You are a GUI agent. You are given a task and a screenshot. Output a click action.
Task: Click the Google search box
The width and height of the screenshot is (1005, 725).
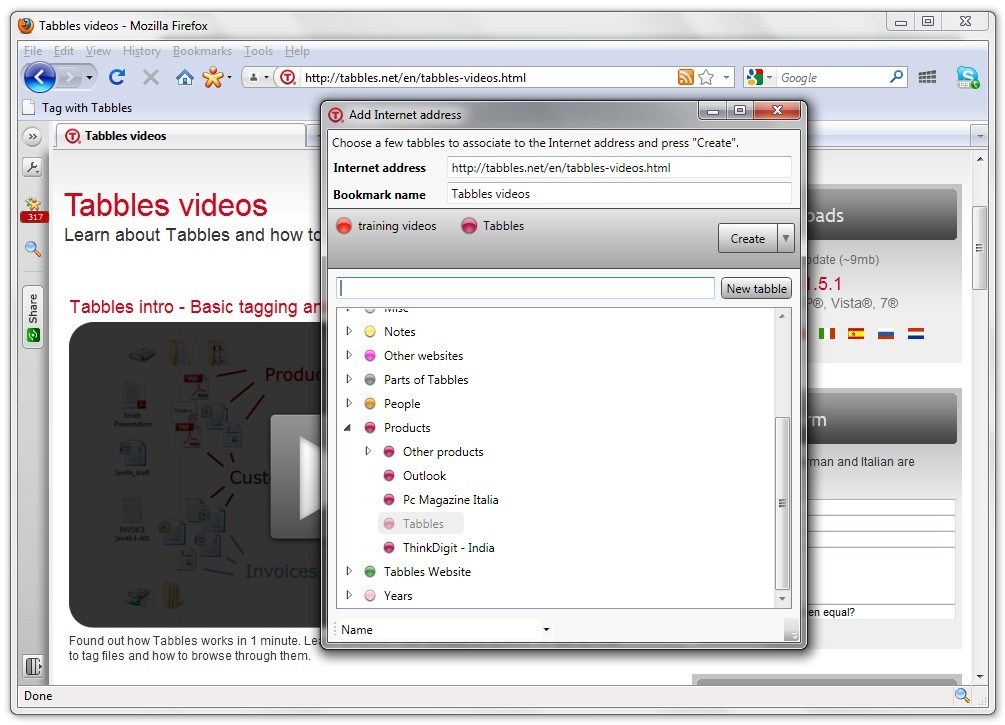pos(832,78)
